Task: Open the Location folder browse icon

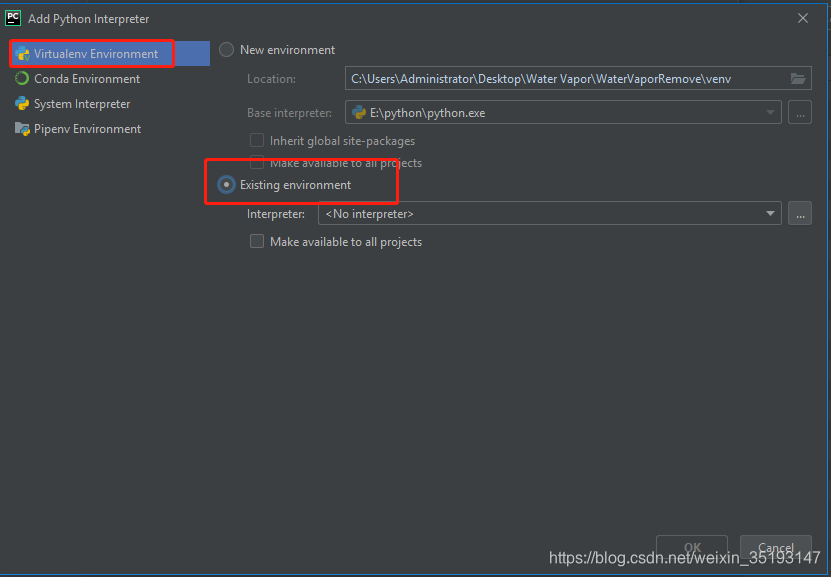Action: pos(798,79)
